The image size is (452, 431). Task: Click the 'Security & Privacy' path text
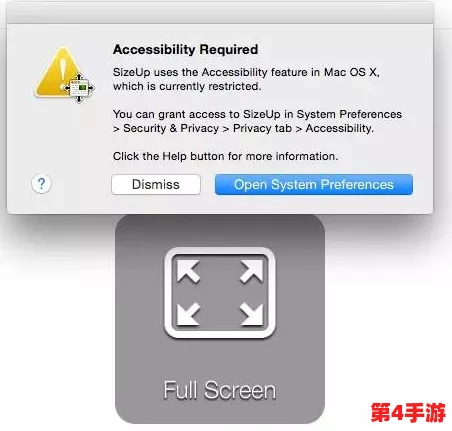(171, 128)
